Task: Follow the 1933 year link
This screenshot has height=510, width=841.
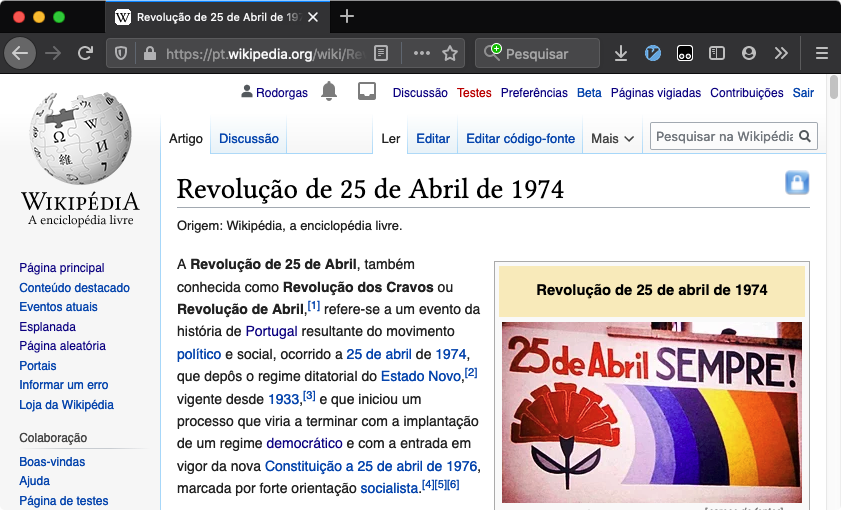Action: click(x=283, y=400)
